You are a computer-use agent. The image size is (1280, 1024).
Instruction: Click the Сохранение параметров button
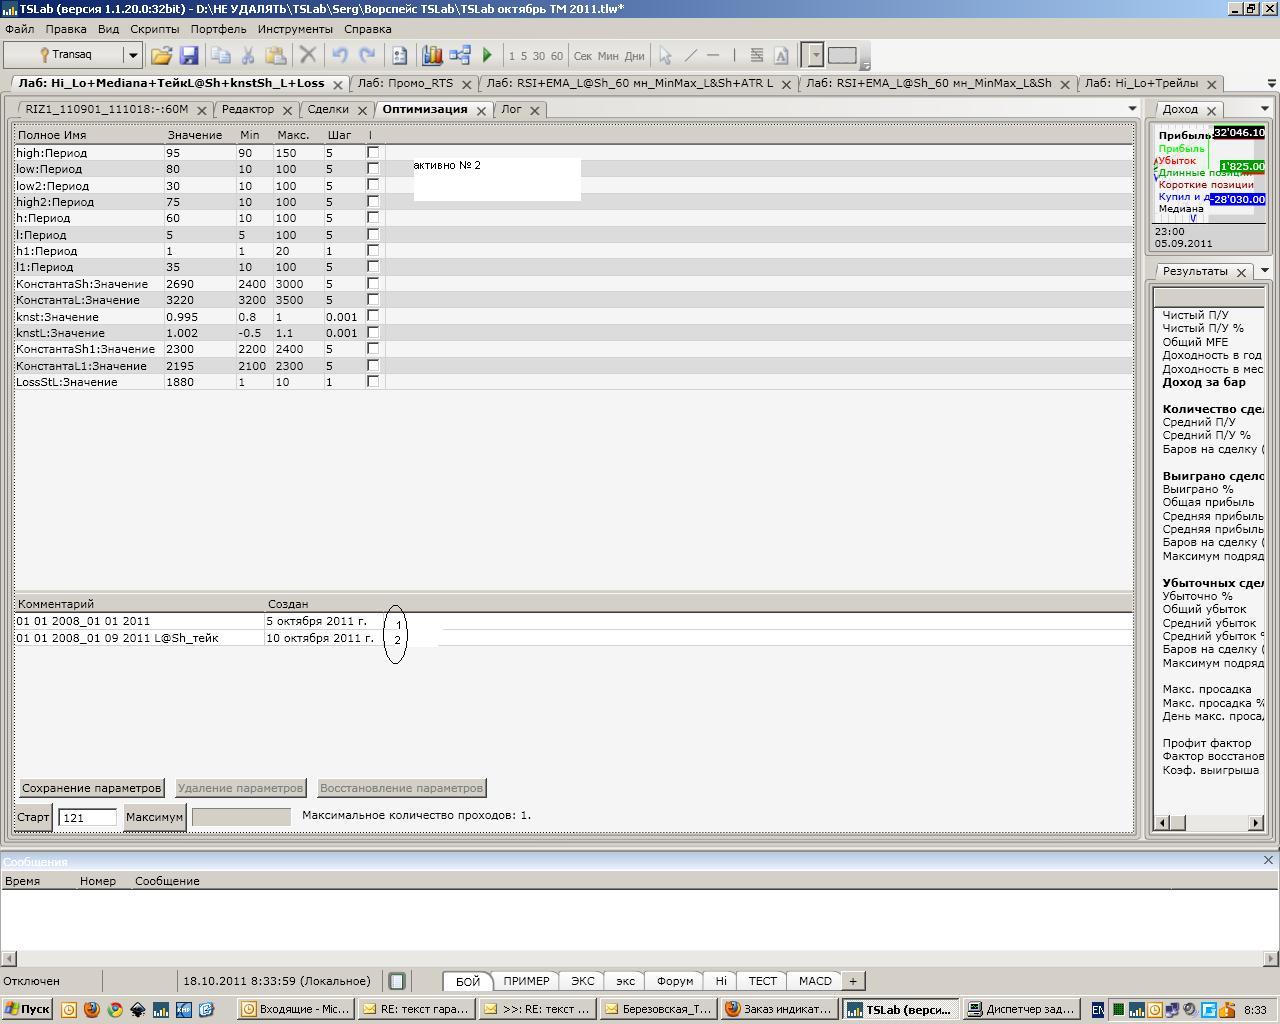(x=91, y=788)
